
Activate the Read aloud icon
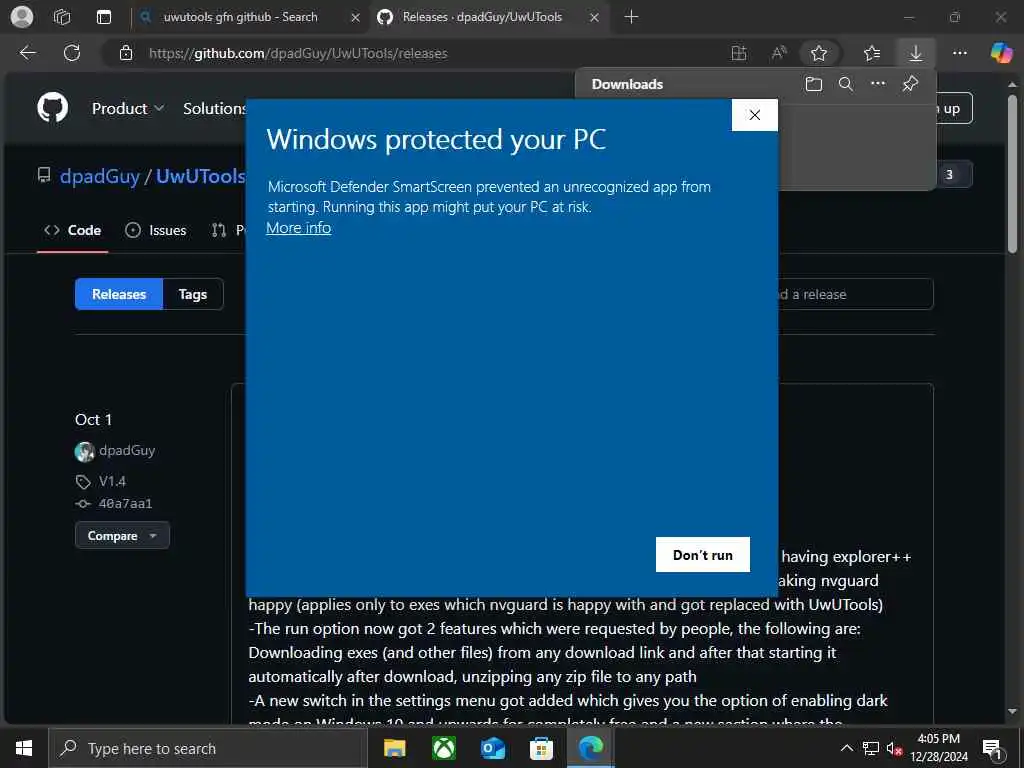click(778, 53)
